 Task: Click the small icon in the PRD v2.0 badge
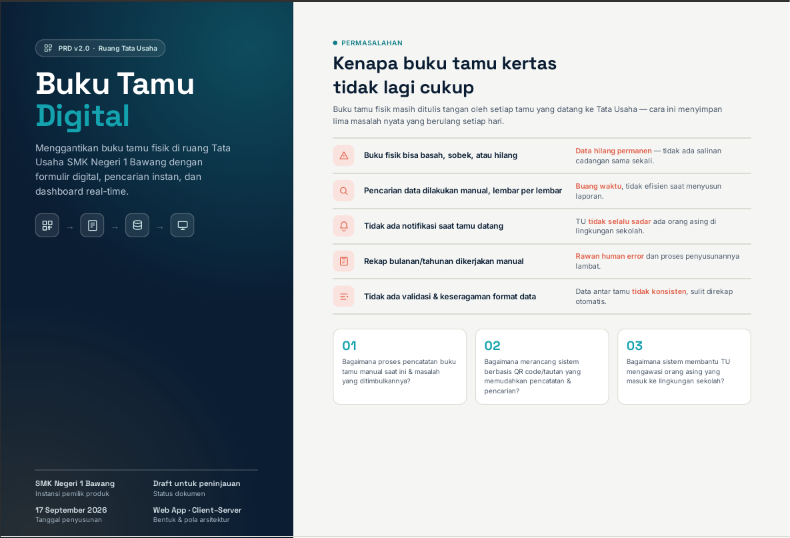click(x=48, y=48)
